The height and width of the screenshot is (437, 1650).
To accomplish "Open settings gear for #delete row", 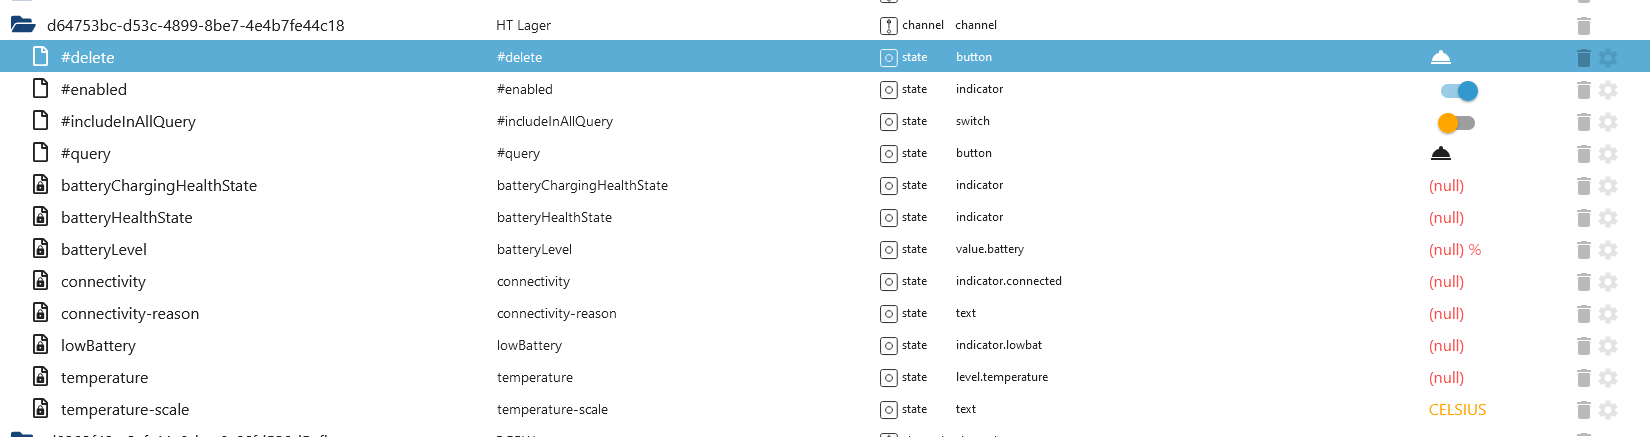I will (x=1608, y=58).
